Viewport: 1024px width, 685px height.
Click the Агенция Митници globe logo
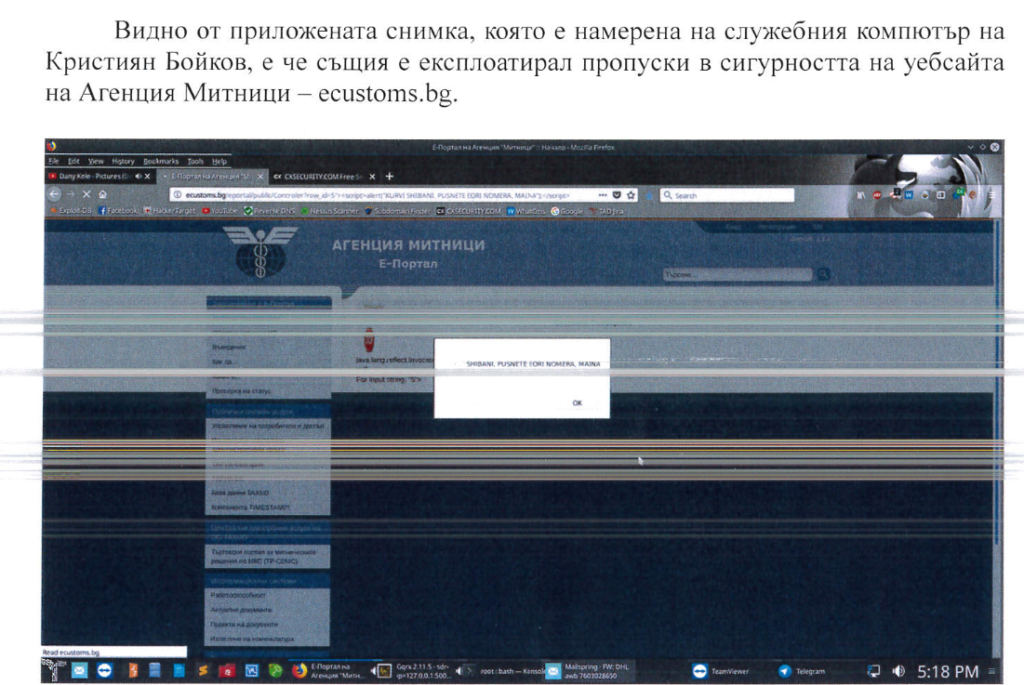(x=261, y=252)
